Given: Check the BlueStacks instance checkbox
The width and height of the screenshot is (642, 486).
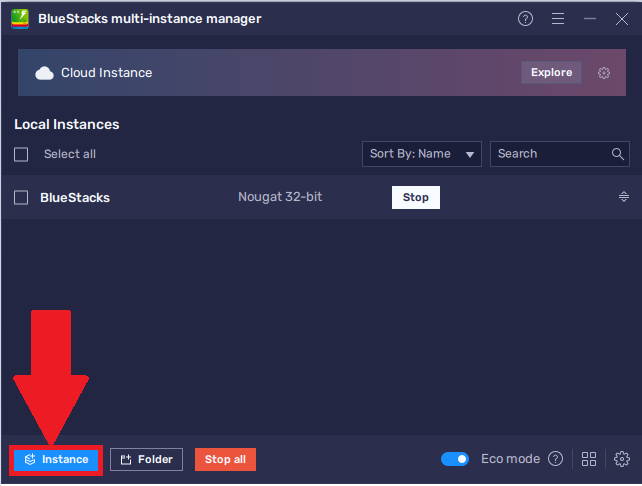Looking at the screenshot, I should (x=21, y=198).
